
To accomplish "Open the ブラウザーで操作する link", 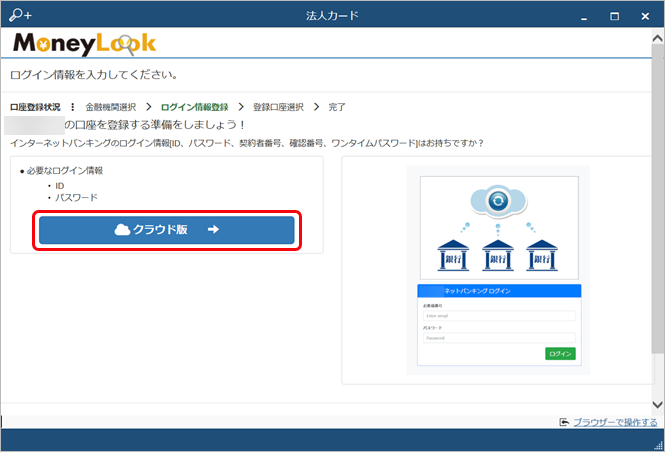I will (615, 422).
